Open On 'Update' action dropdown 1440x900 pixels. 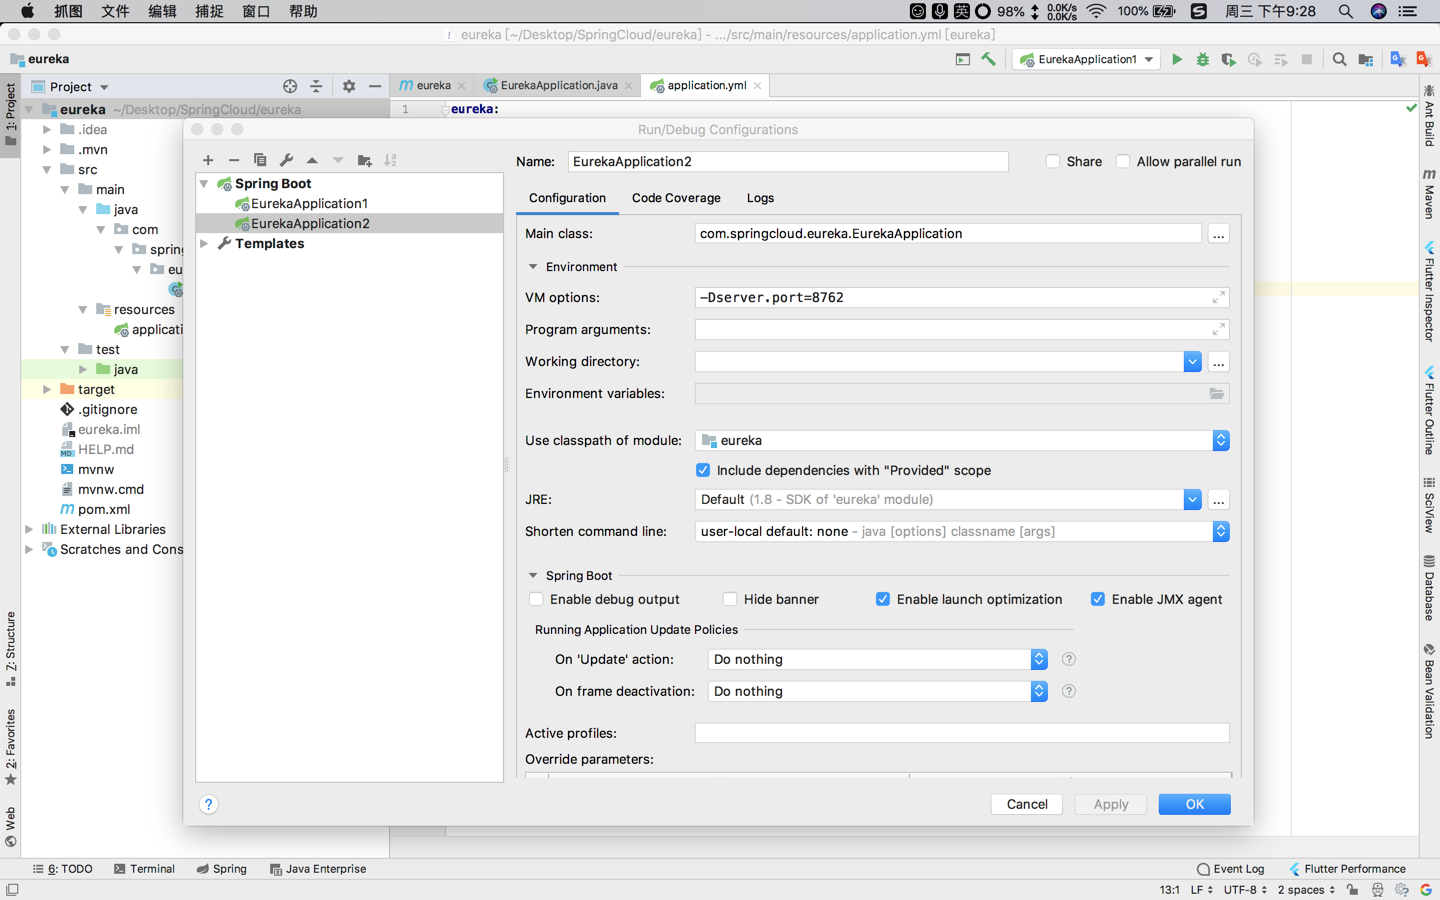[1039, 659]
